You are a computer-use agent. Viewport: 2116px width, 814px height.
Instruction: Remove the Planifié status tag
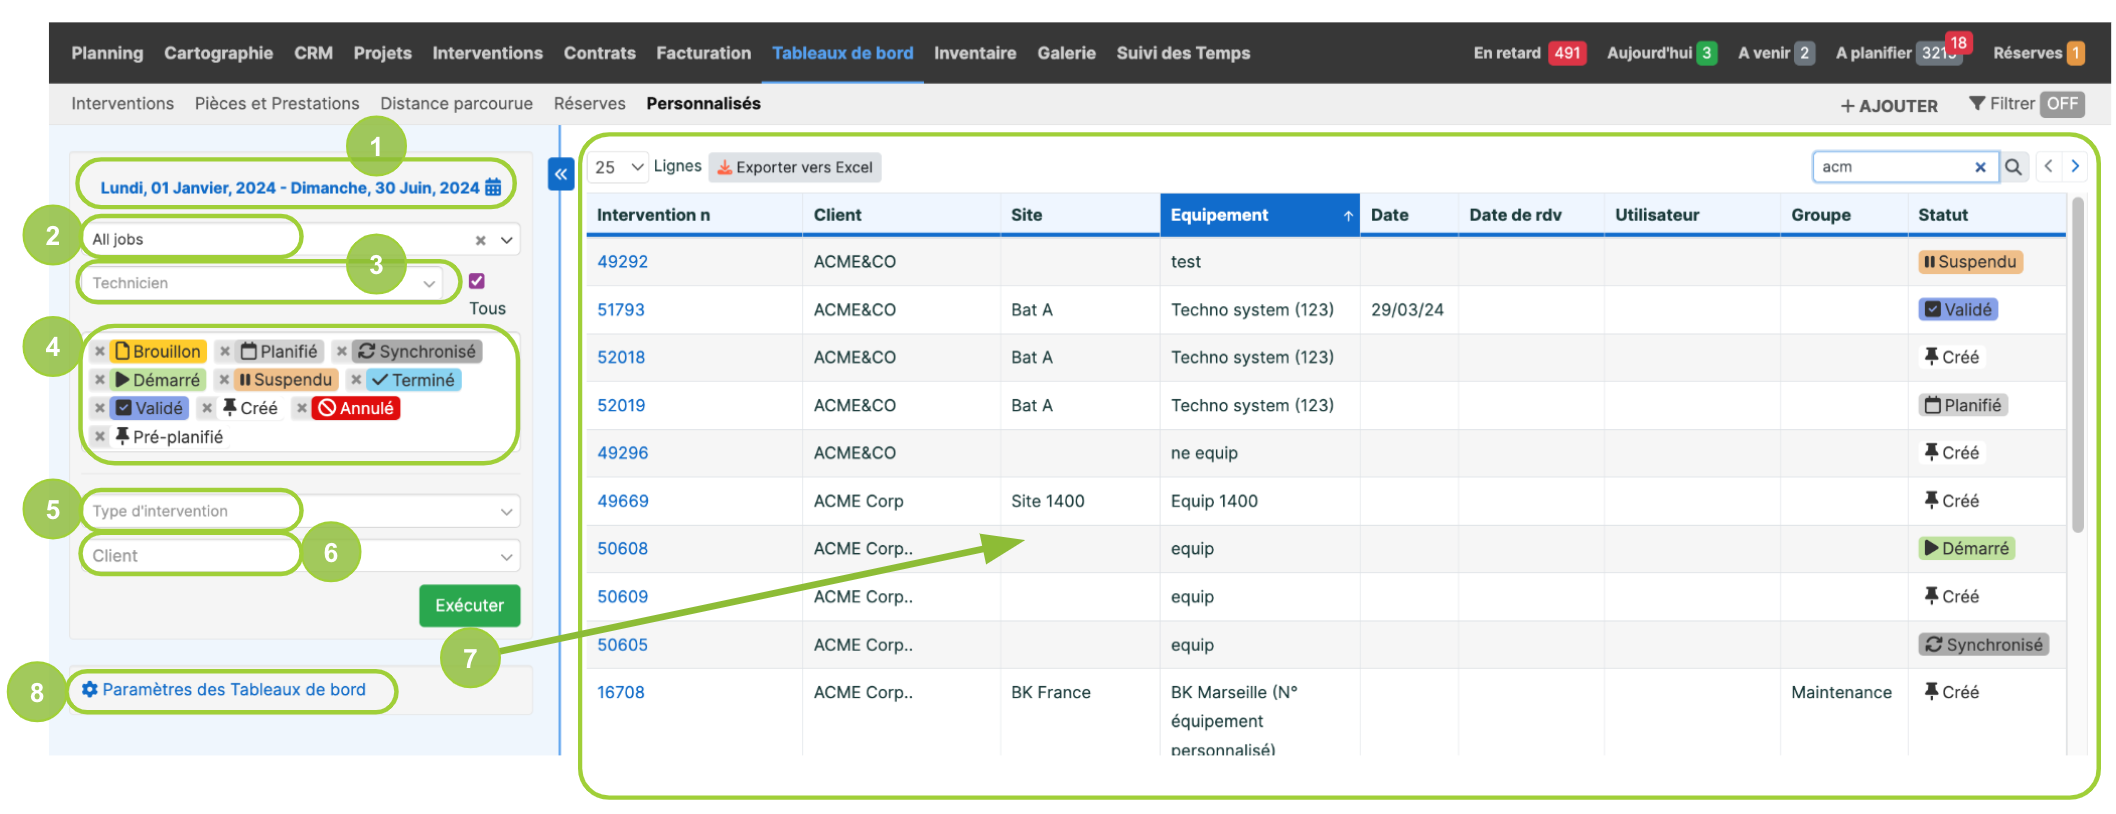[x=225, y=351]
